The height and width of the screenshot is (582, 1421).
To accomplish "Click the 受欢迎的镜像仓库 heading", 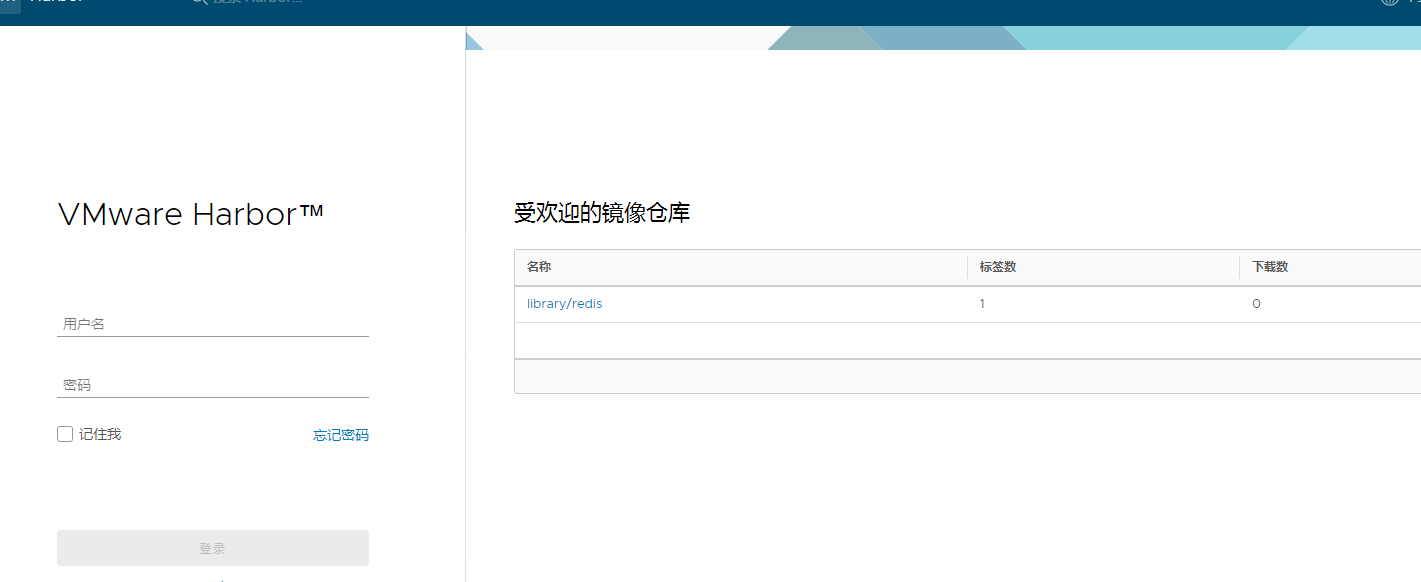I will point(602,213).
